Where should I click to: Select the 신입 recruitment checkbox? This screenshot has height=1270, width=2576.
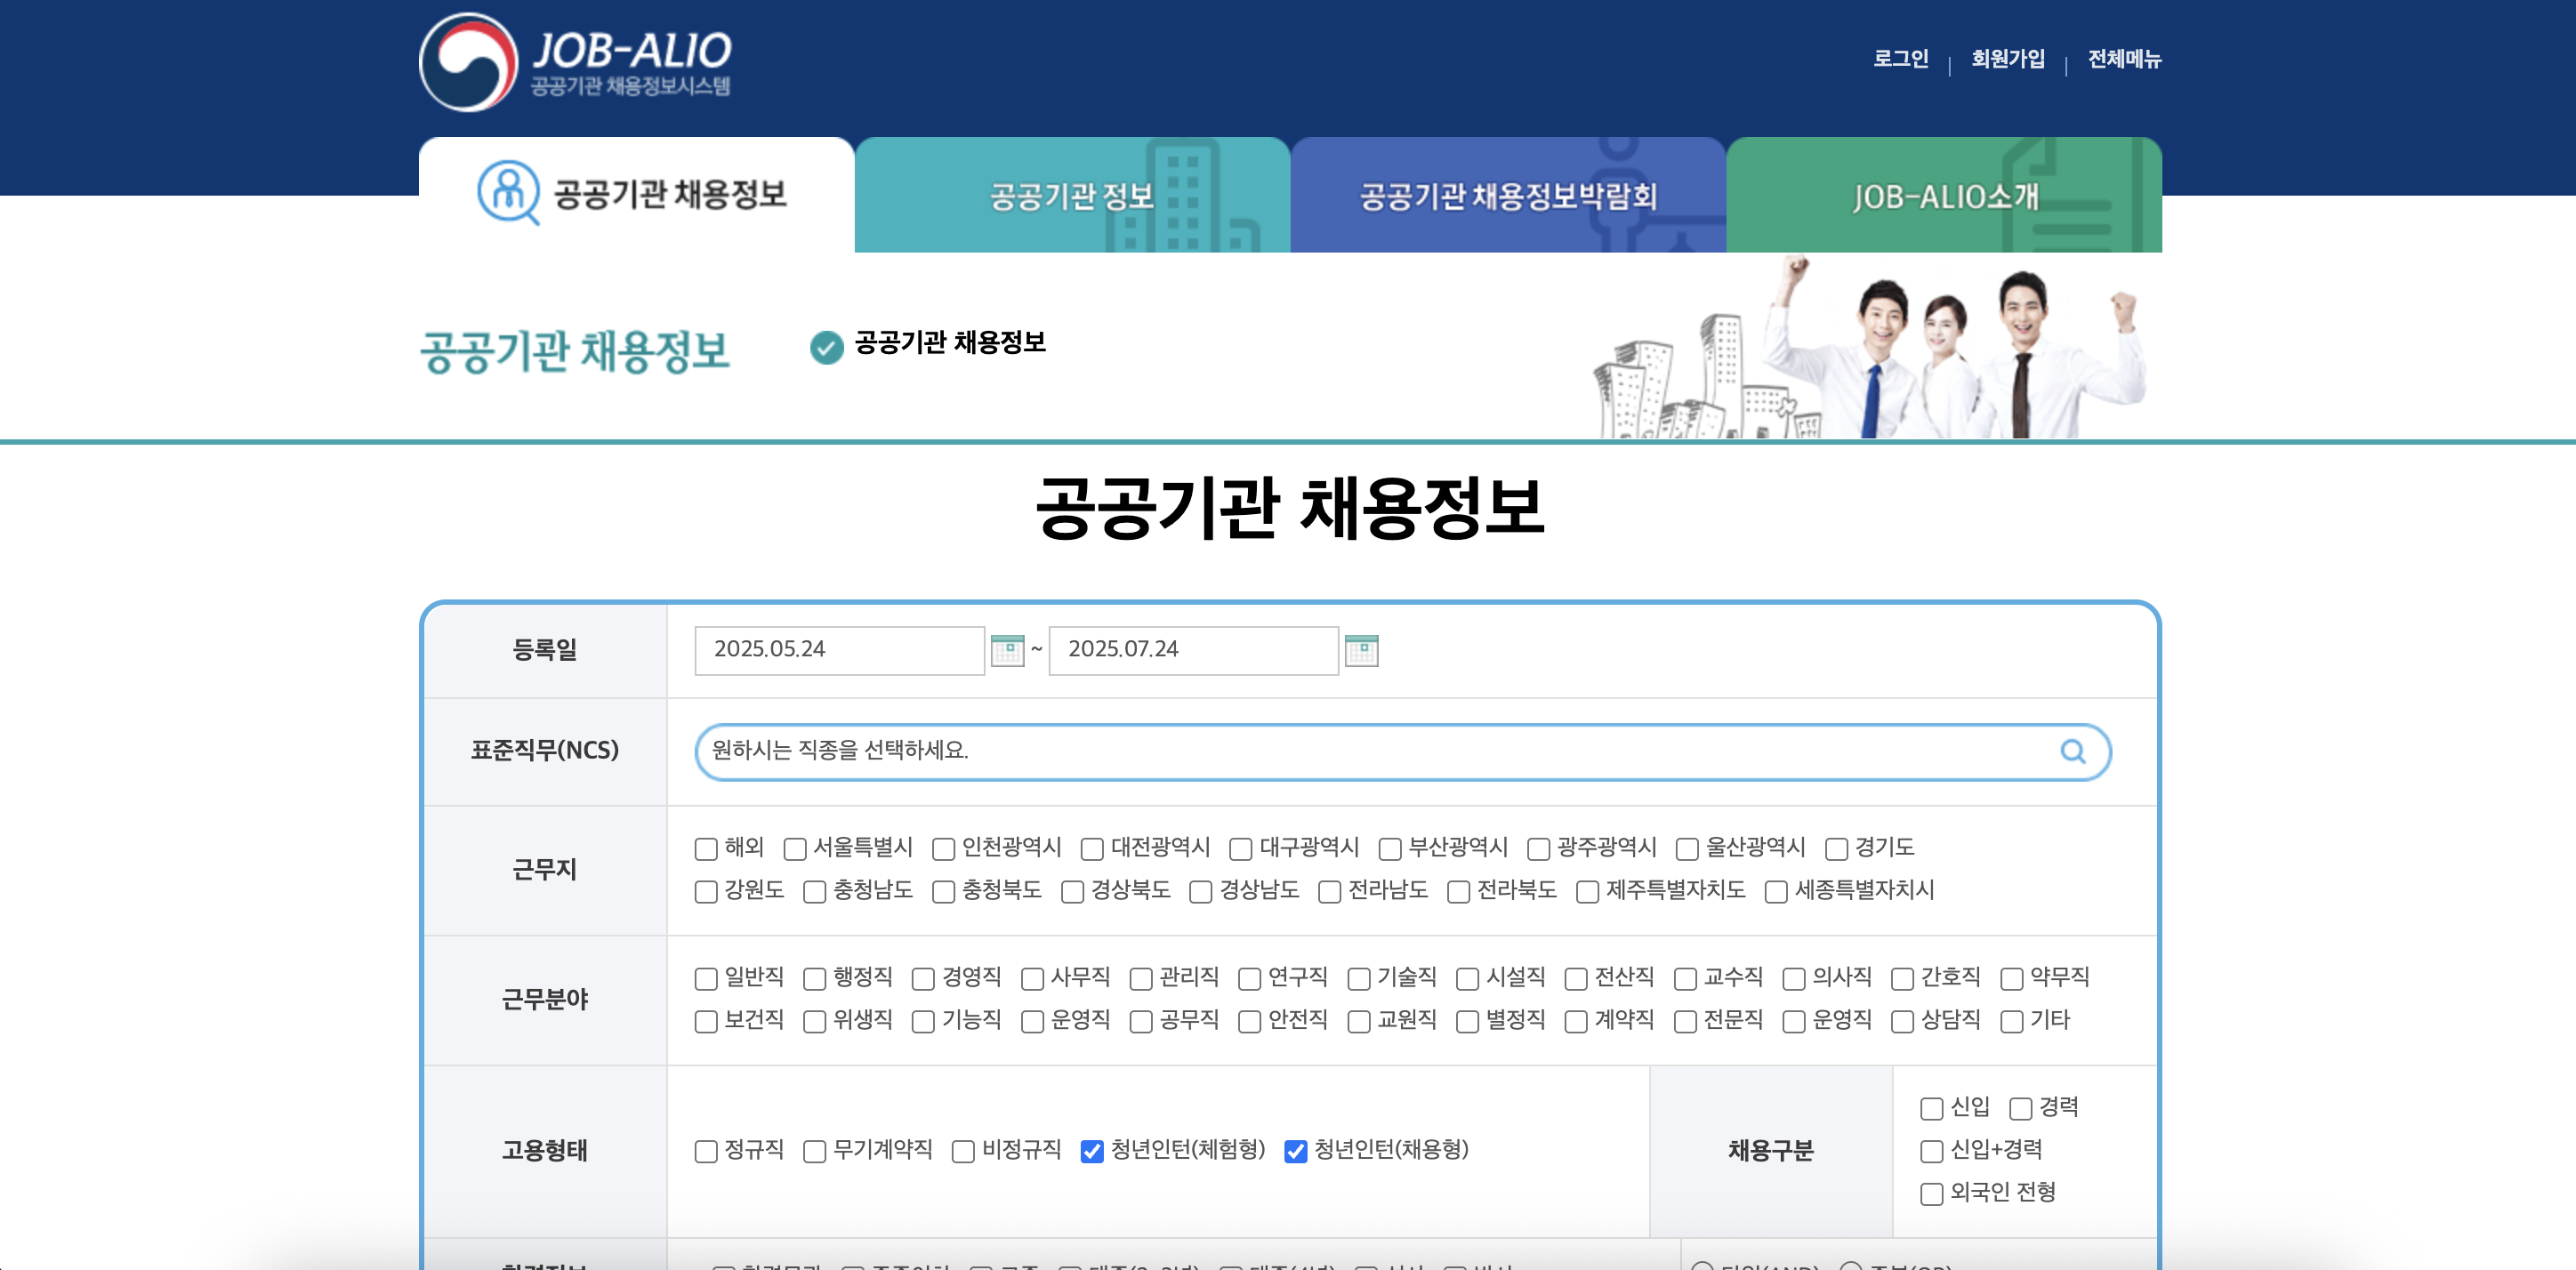point(1931,1108)
